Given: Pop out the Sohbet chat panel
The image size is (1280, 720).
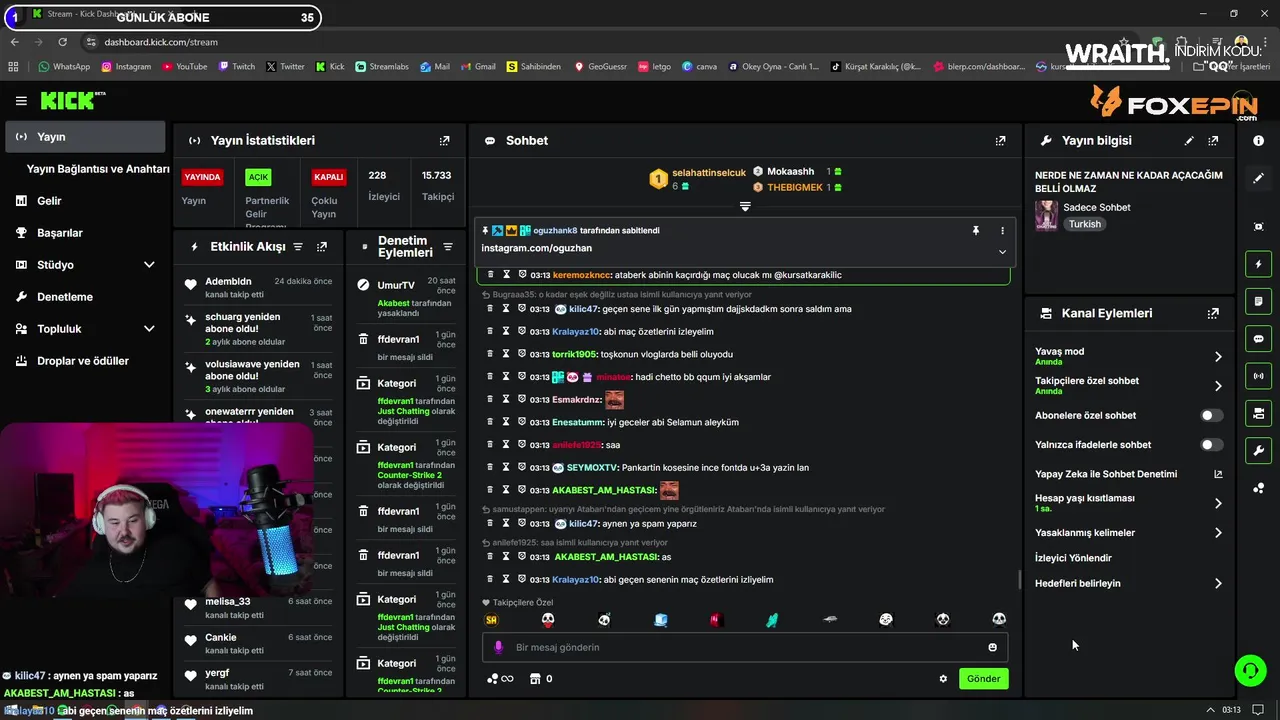Looking at the screenshot, I should (x=1000, y=141).
